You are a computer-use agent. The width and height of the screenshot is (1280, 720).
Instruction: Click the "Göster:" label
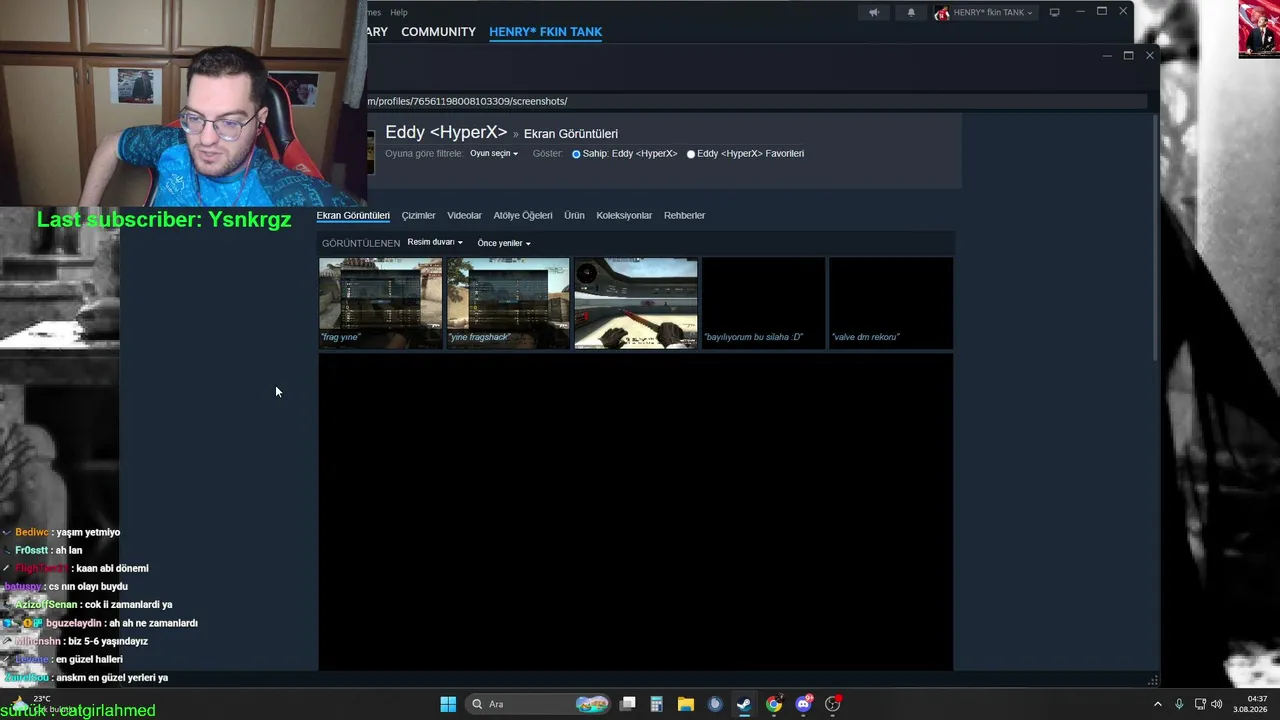[548, 154]
